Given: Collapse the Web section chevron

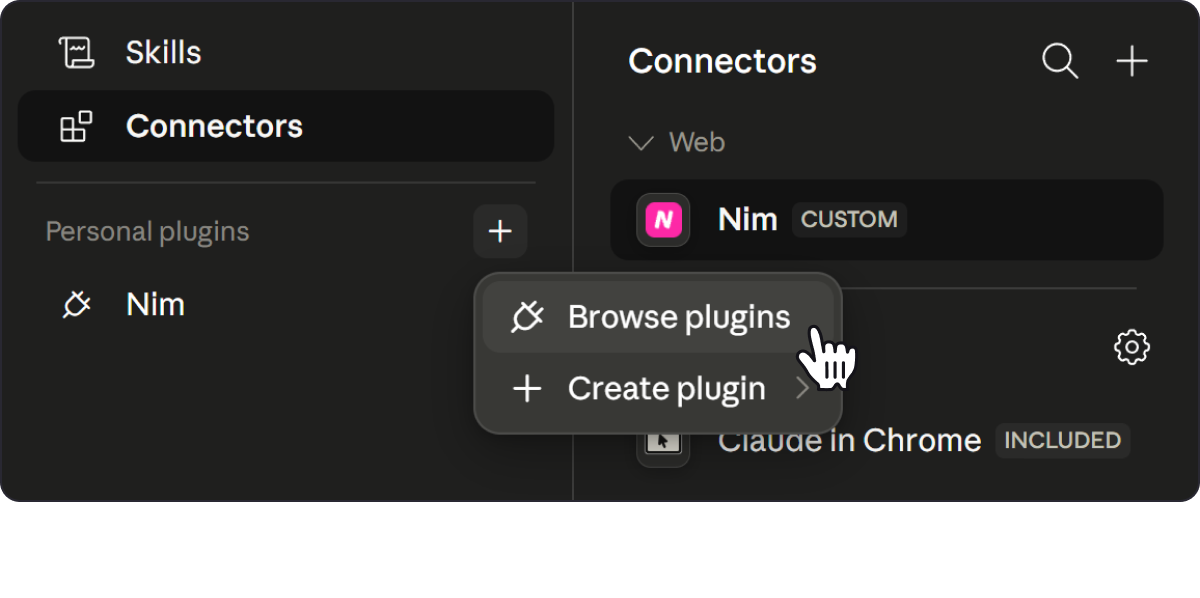Looking at the screenshot, I should pyautogui.click(x=641, y=143).
